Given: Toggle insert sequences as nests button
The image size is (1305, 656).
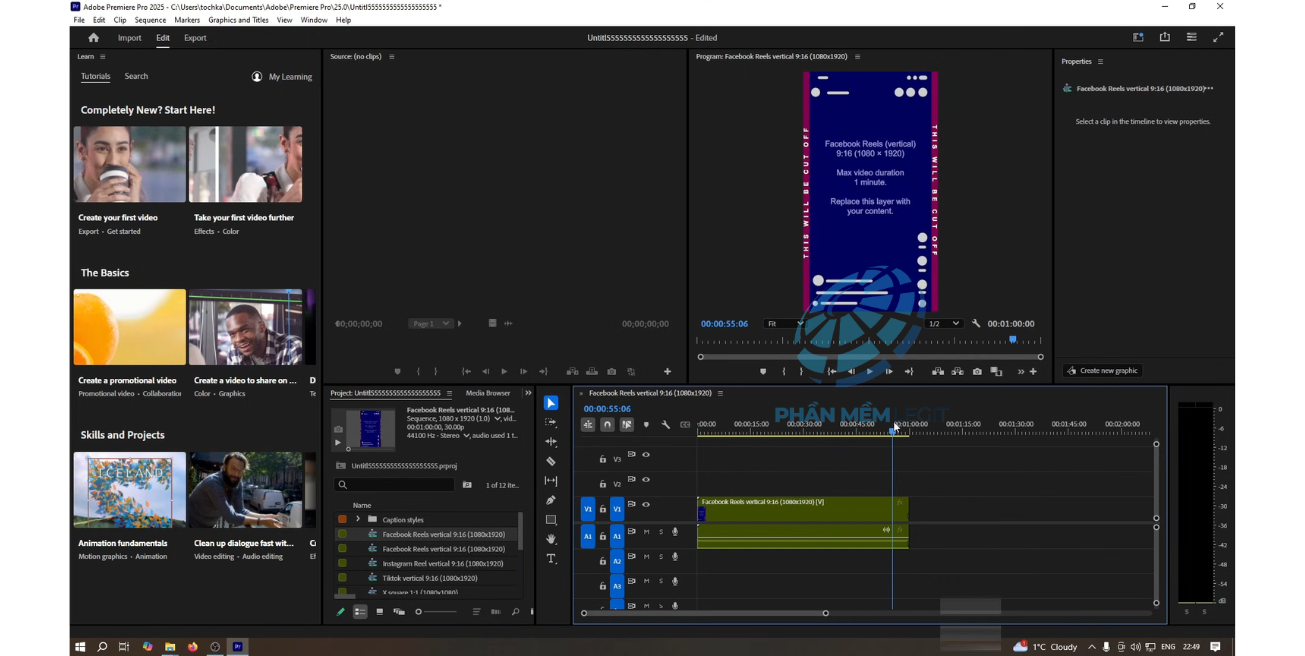Looking at the screenshot, I should pos(588,425).
